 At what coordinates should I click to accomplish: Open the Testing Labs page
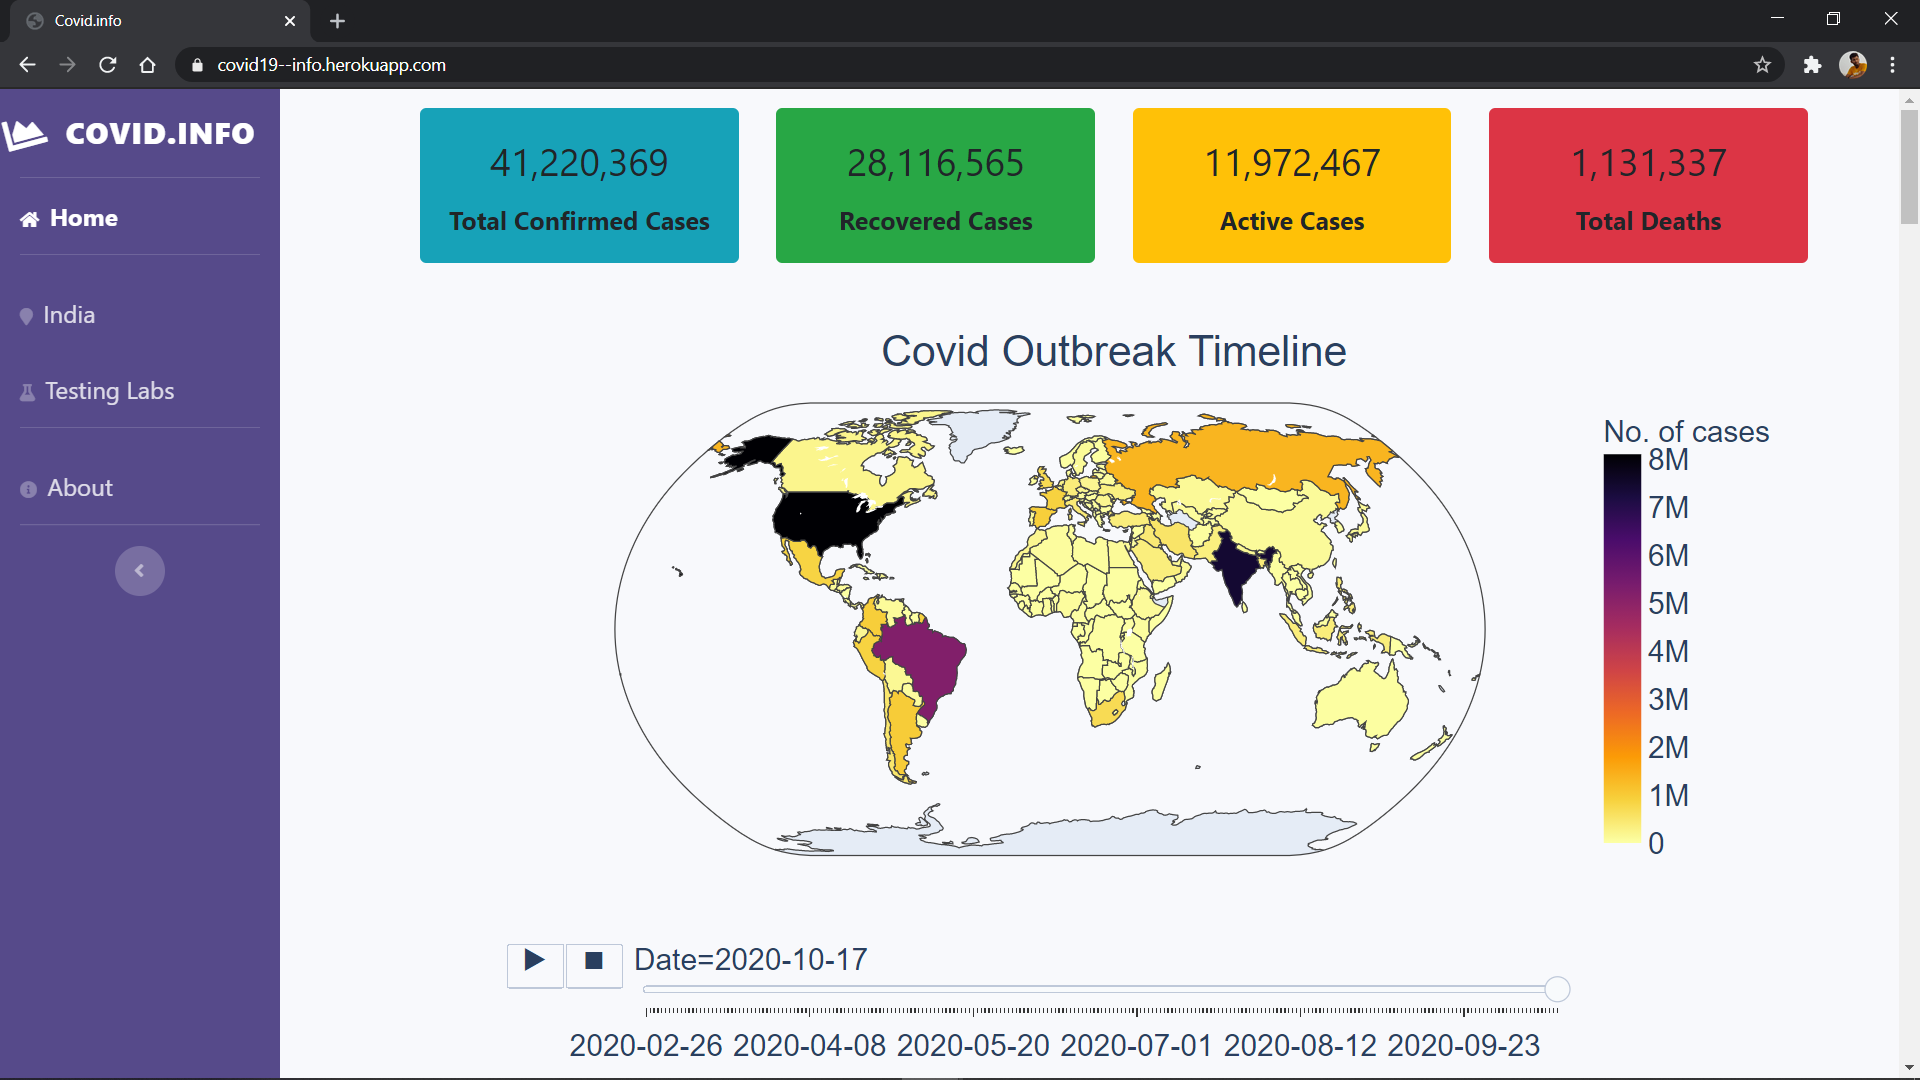click(109, 391)
